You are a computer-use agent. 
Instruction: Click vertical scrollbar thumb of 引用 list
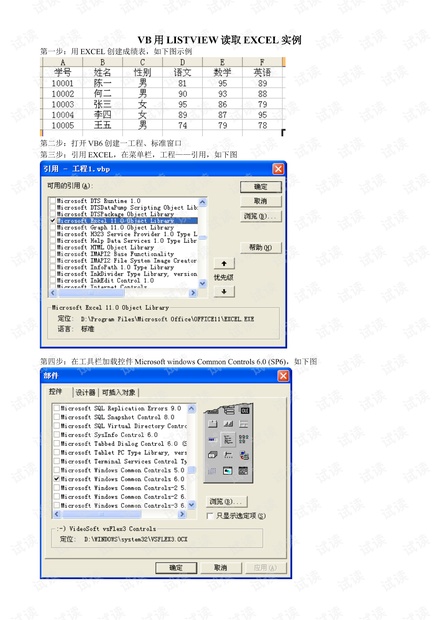[202, 238]
